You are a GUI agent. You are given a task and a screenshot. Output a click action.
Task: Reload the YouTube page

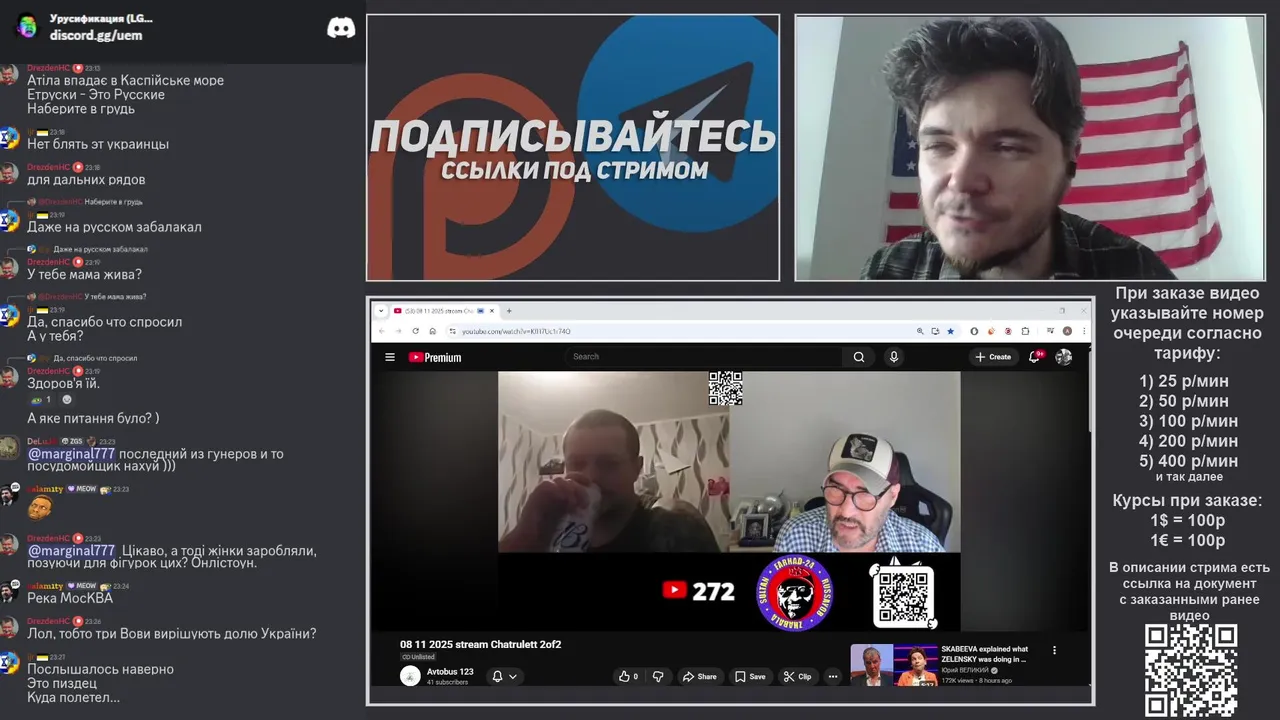(416, 331)
